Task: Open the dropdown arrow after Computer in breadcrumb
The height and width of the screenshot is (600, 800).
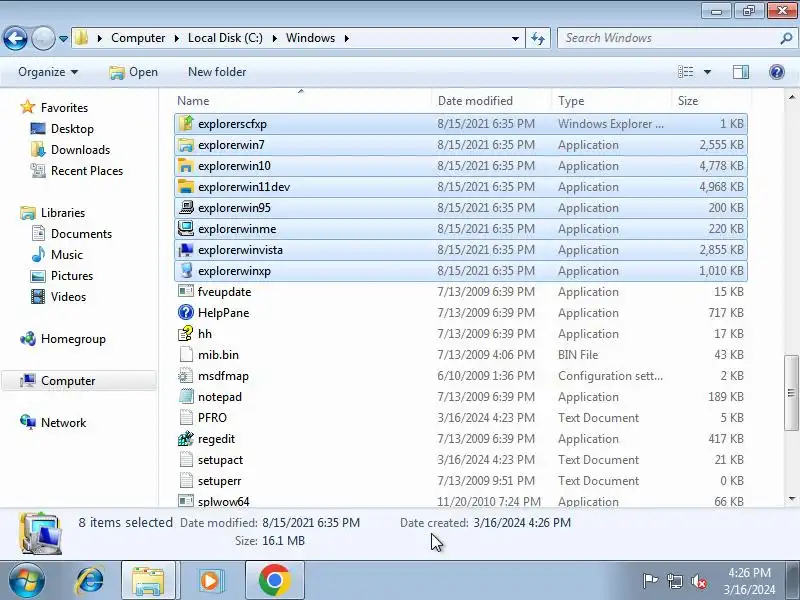Action: point(177,38)
